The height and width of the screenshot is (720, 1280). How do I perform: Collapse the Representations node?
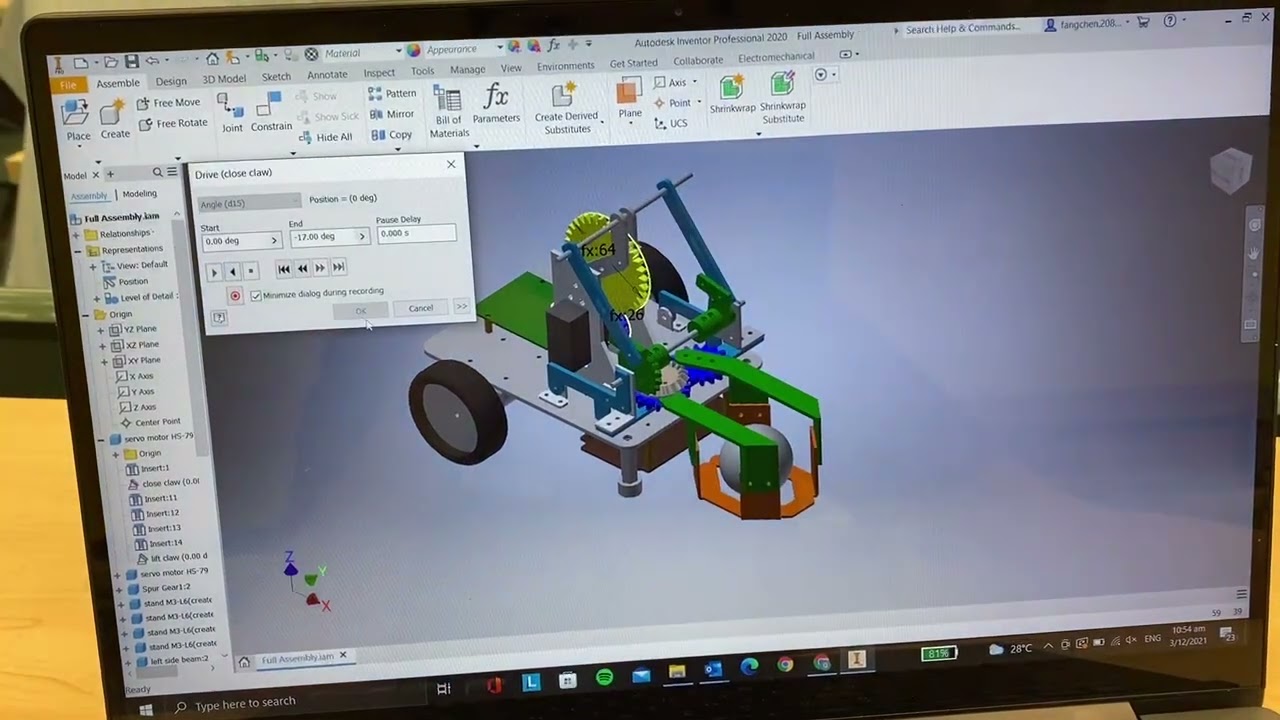coord(77,251)
